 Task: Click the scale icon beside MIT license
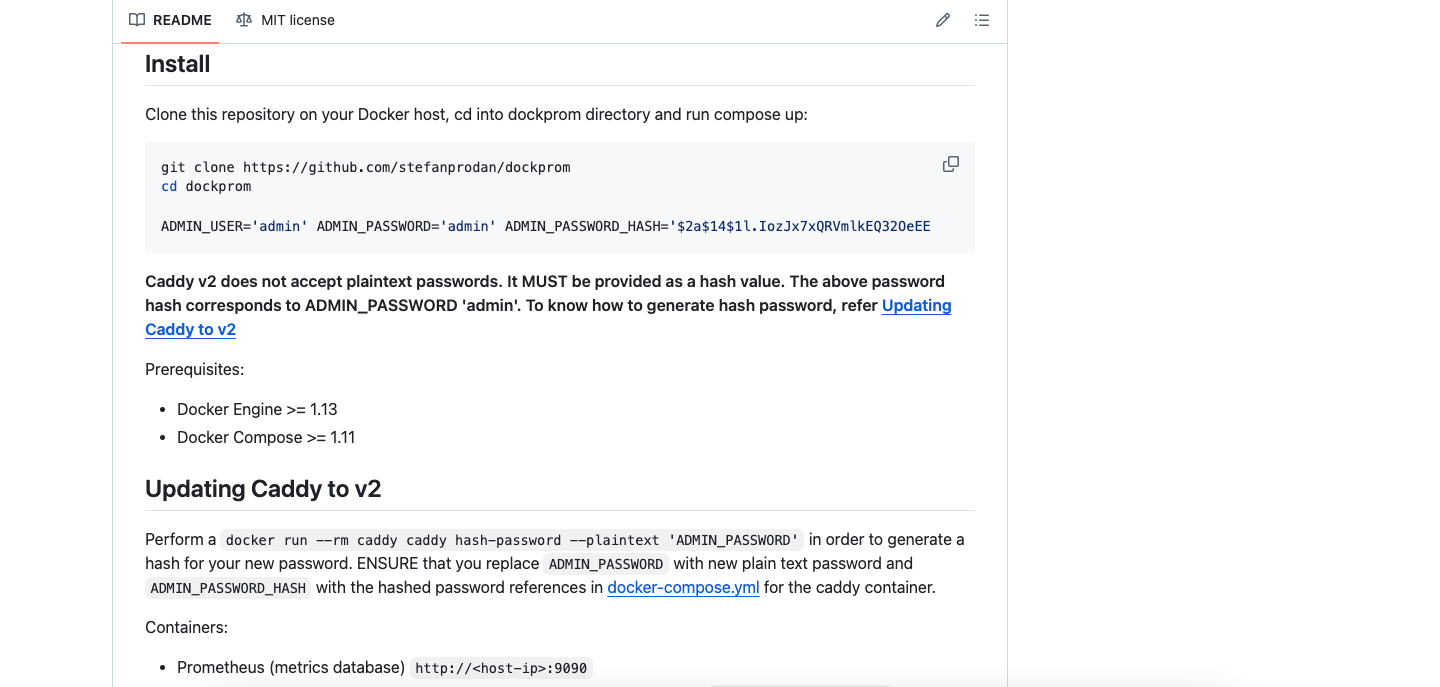(x=244, y=20)
